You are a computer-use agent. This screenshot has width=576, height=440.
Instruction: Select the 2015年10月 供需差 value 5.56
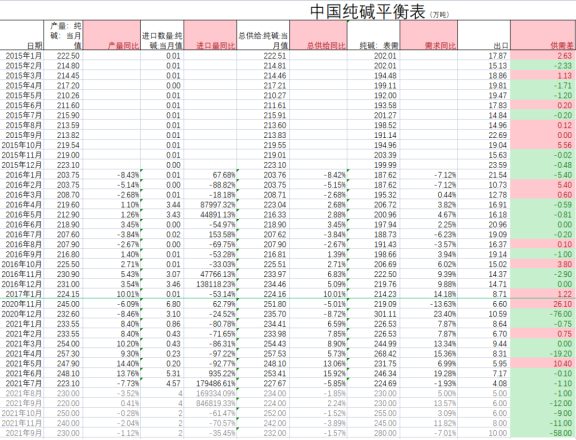543,145
